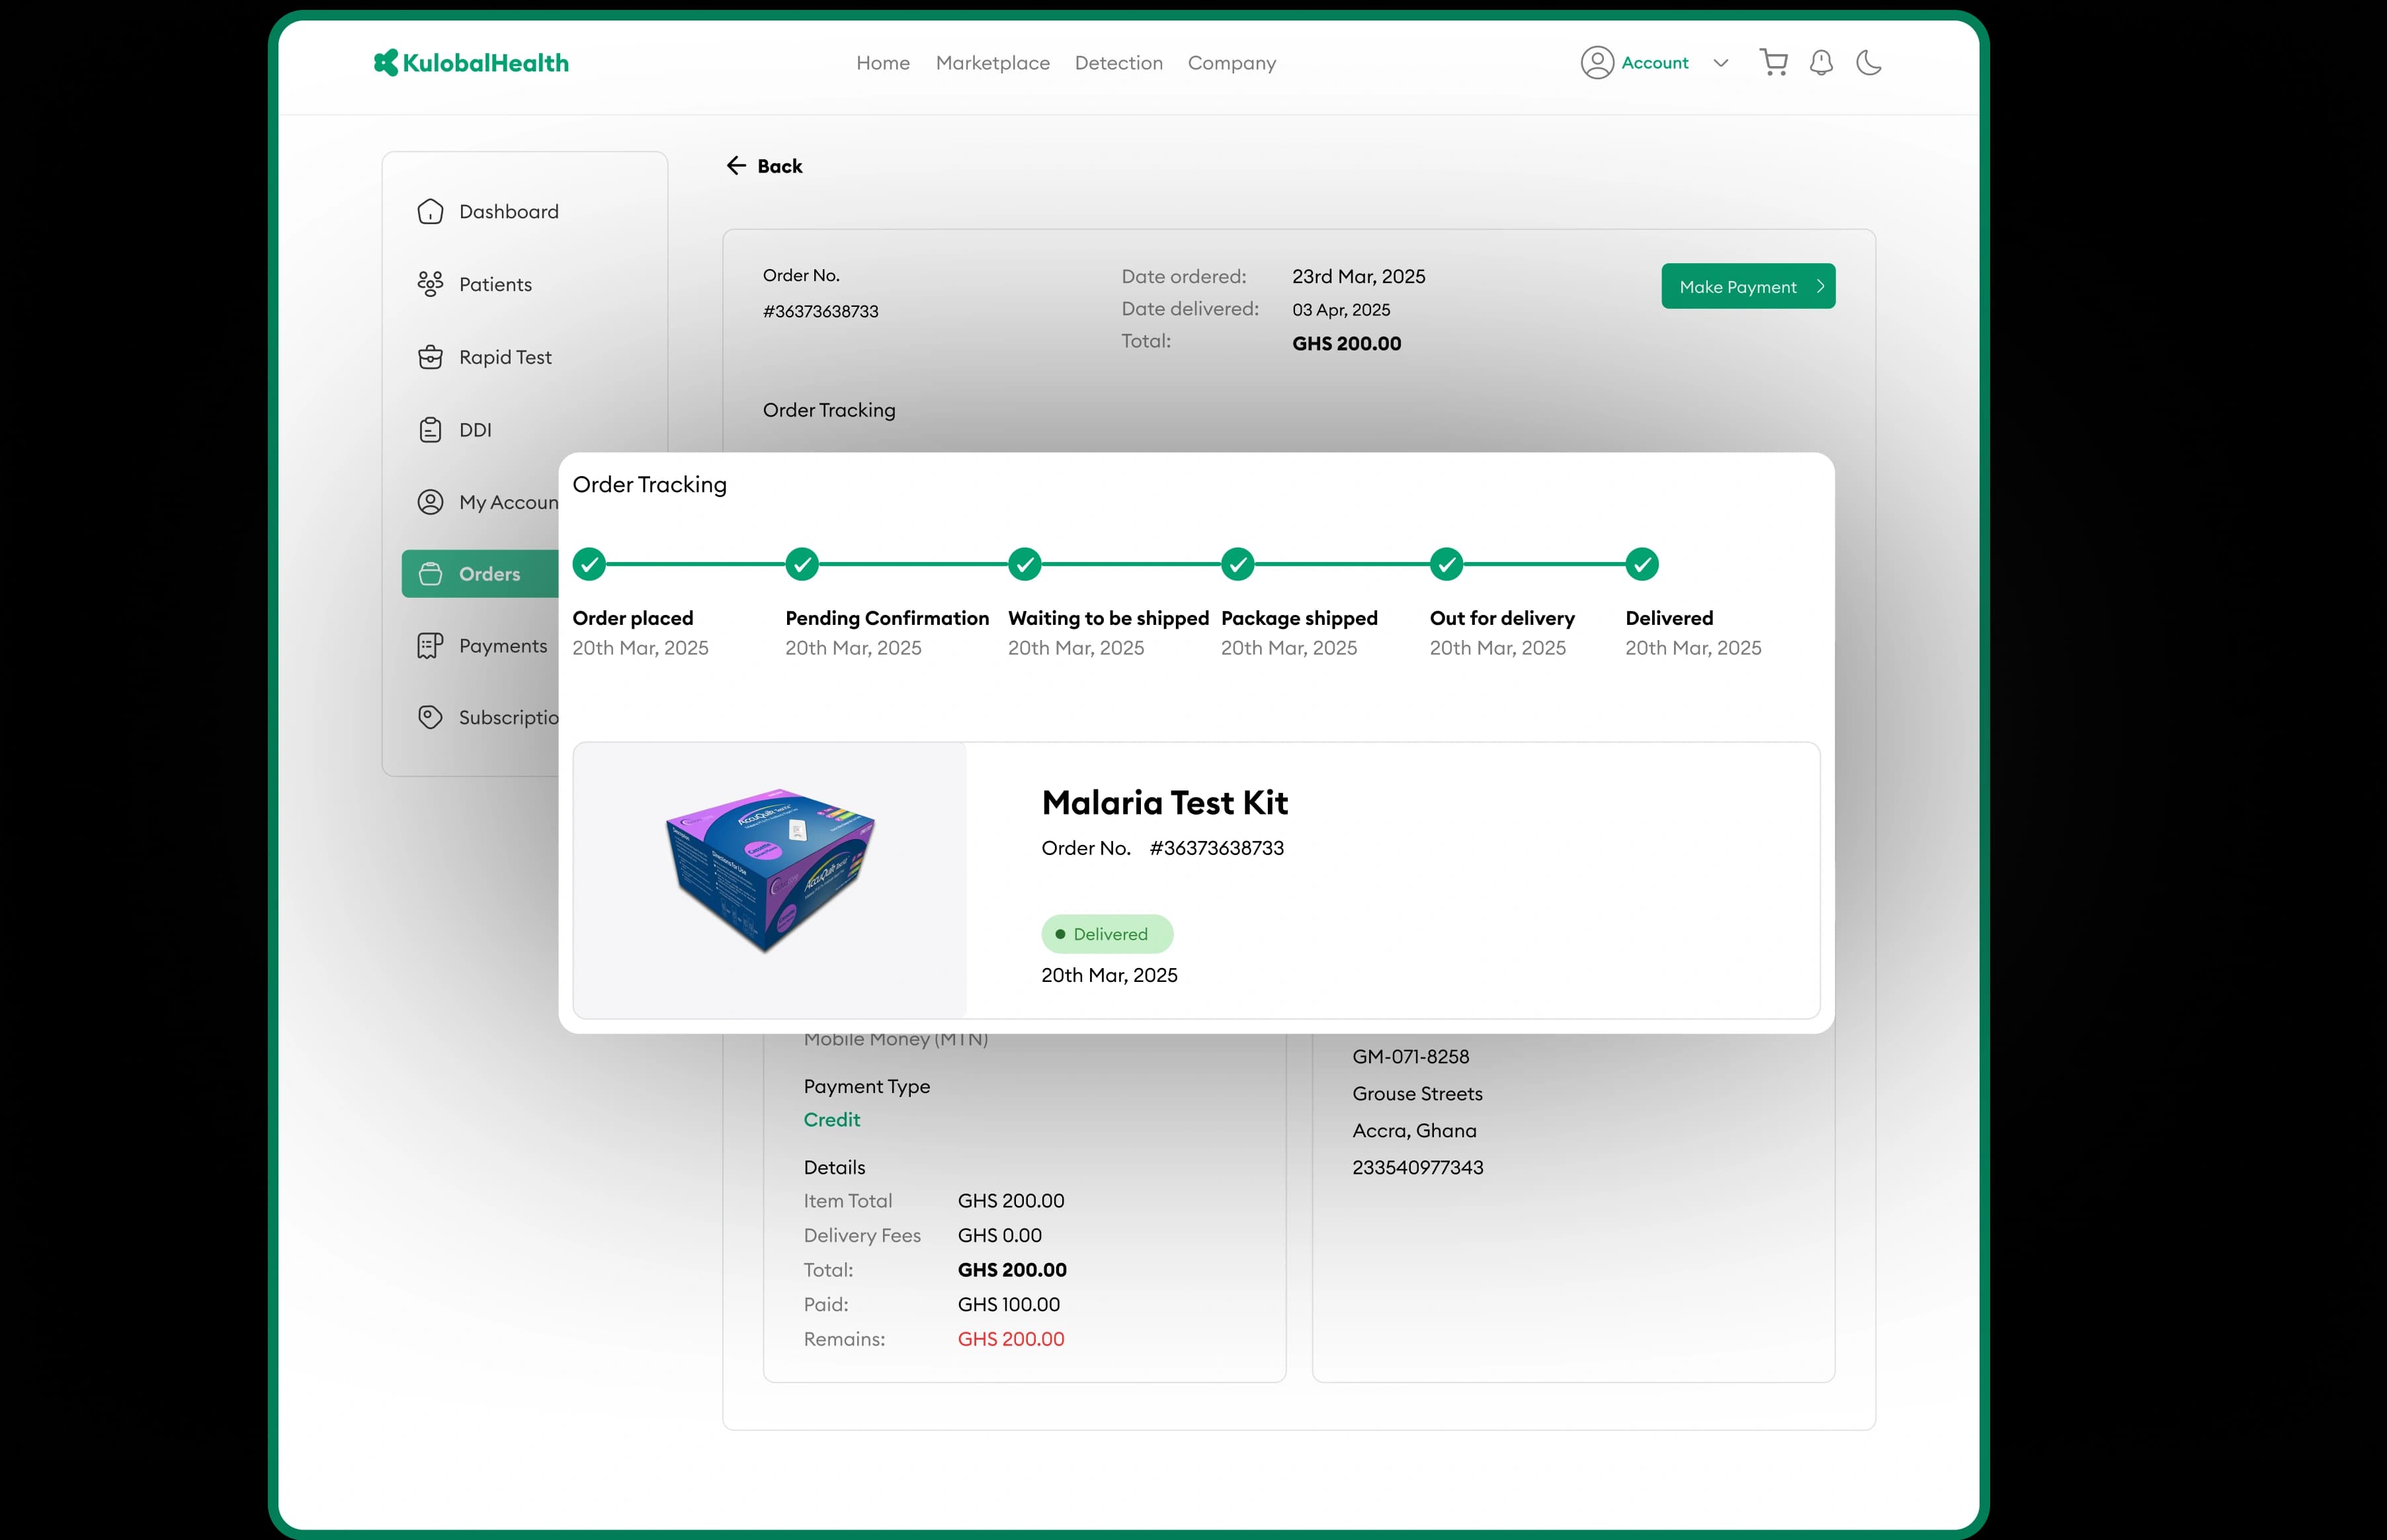The image size is (2387, 1540).
Task: Click the Account profile avatar icon
Action: 1597,63
